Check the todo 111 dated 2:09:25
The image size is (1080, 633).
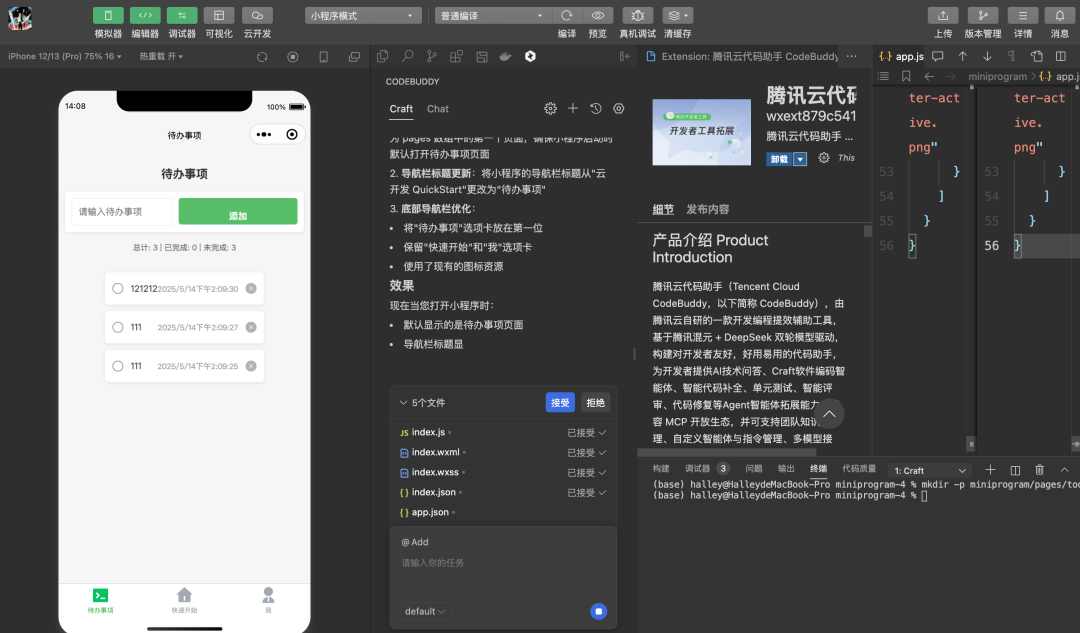coord(118,366)
